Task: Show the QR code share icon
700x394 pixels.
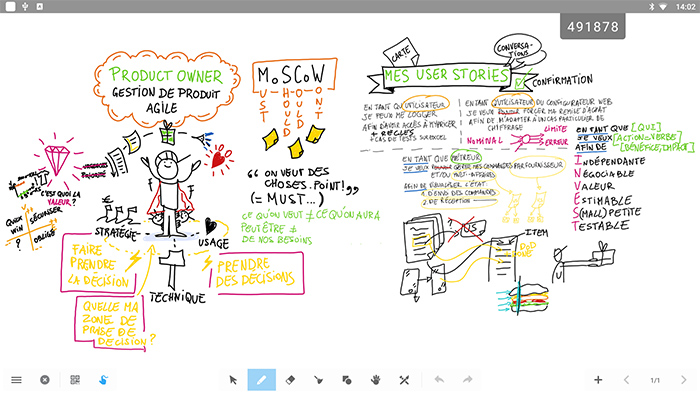Action: click(75, 380)
